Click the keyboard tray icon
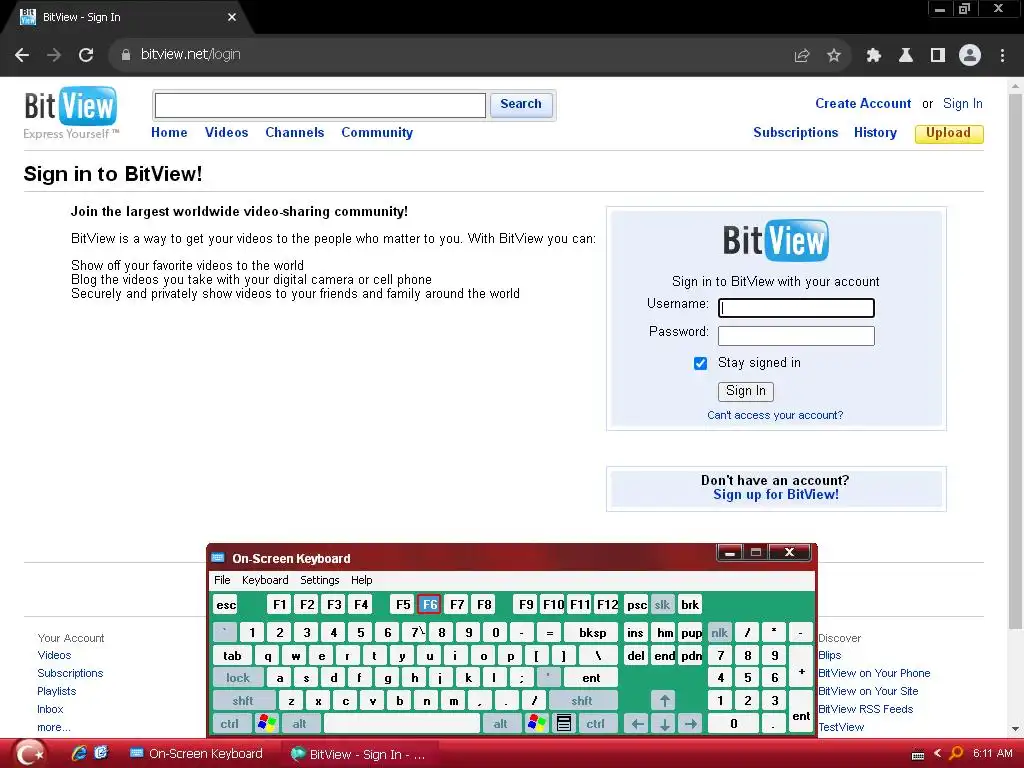The height and width of the screenshot is (768, 1024). click(x=918, y=755)
